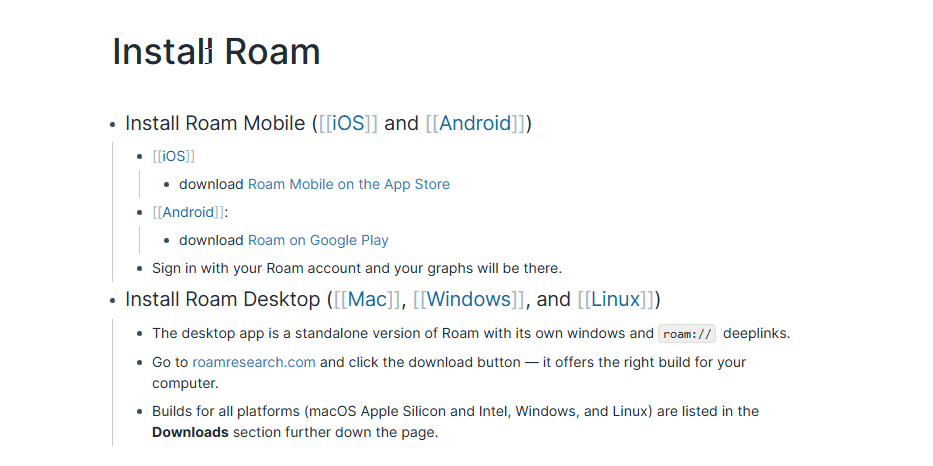
Task: Open the Mac page link
Action: [367, 299]
